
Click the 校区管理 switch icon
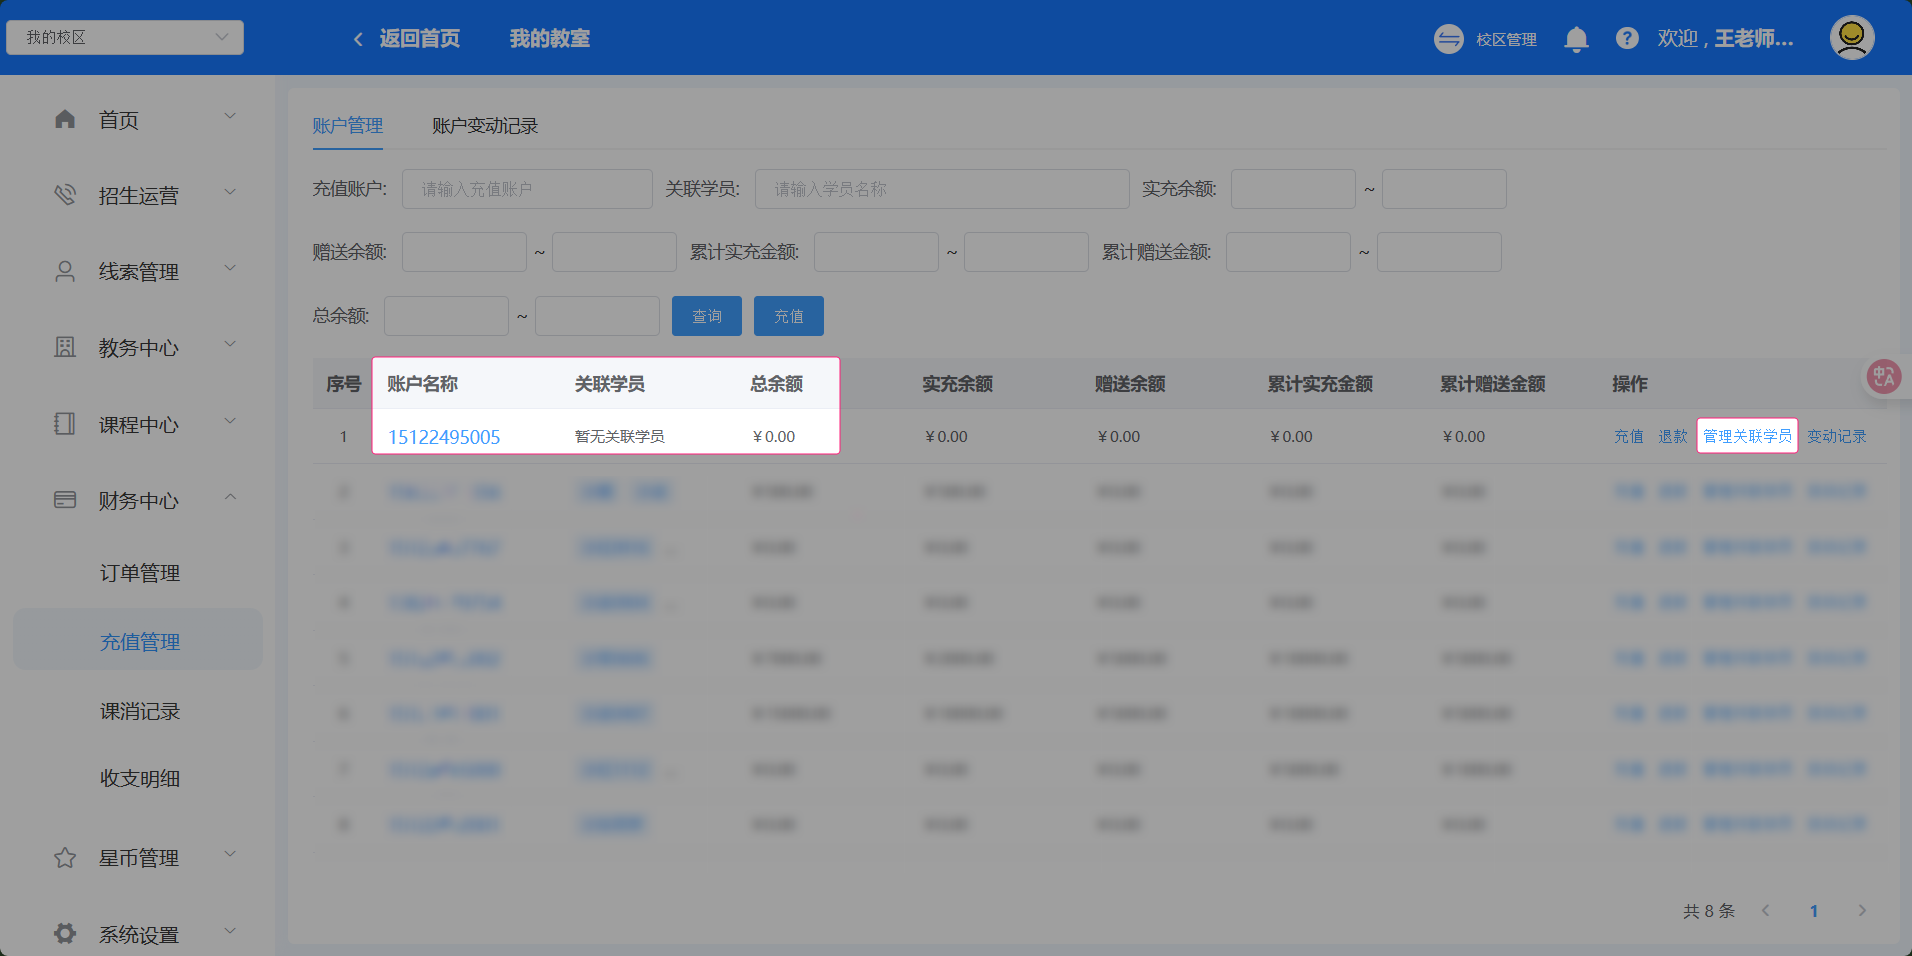[1448, 39]
